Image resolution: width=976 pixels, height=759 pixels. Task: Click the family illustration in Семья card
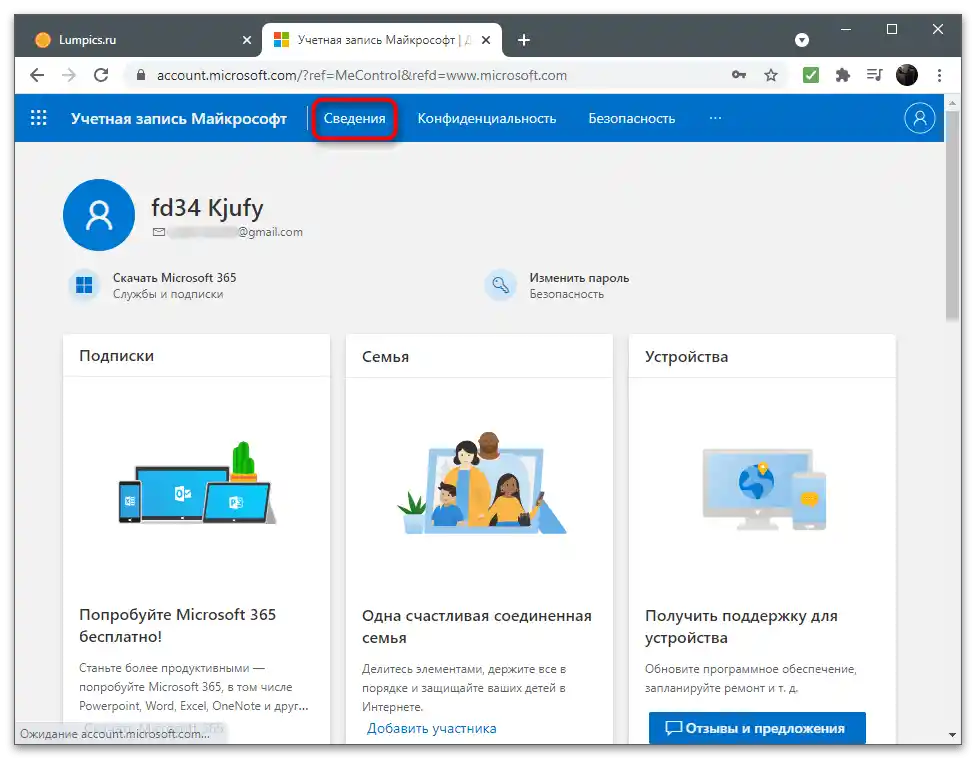pyautogui.click(x=481, y=483)
